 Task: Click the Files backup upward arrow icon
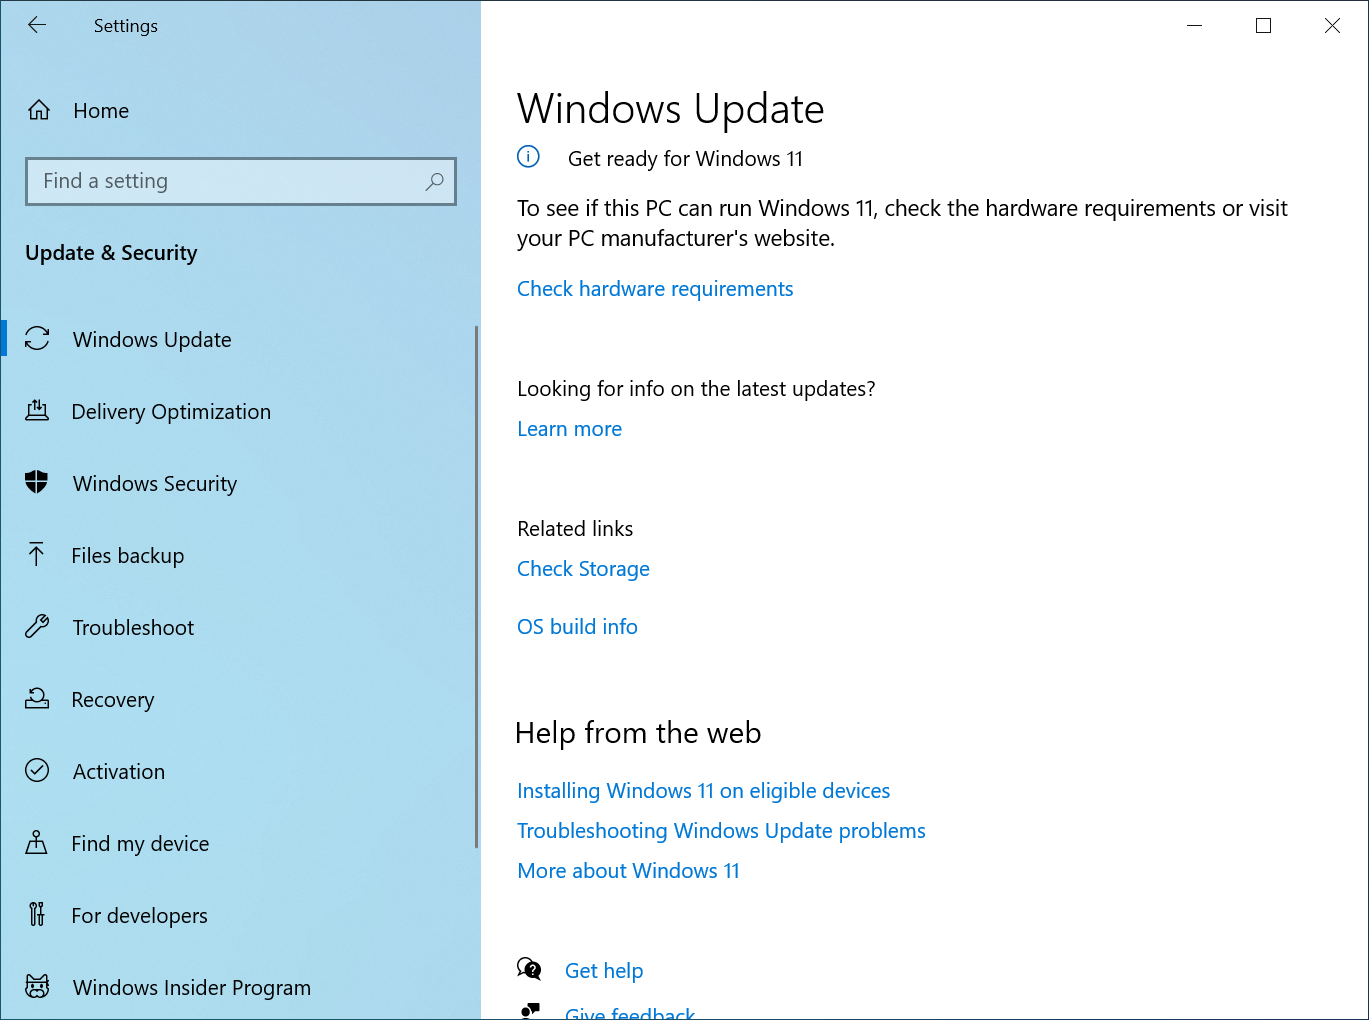click(x=37, y=555)
